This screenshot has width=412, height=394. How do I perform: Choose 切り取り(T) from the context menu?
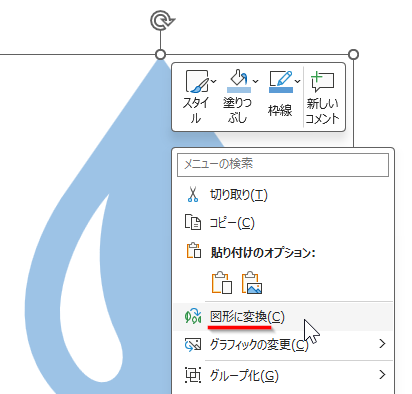point(283,195)
